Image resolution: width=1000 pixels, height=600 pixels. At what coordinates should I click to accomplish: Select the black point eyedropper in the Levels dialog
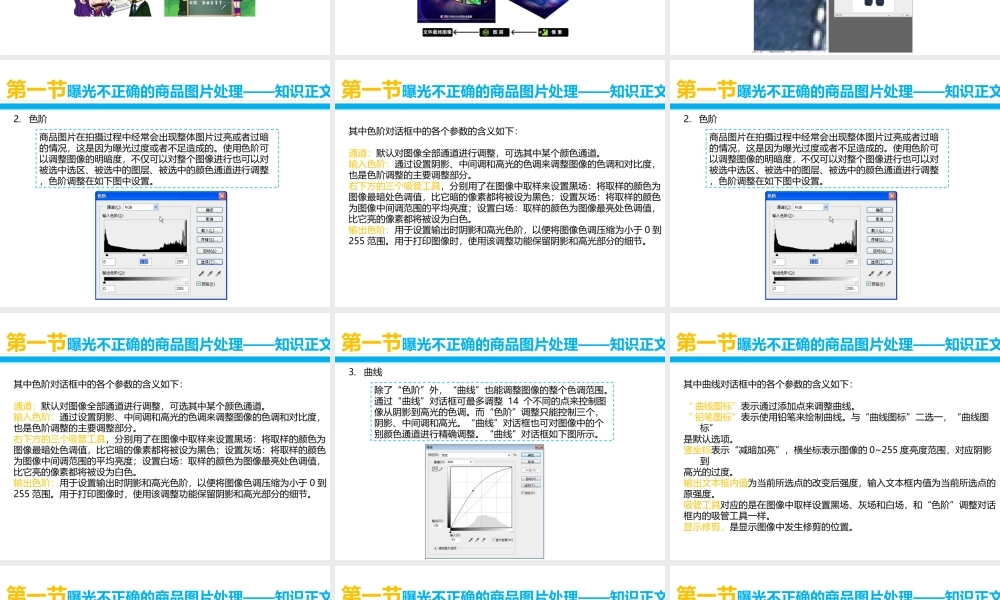click(201, 273)
